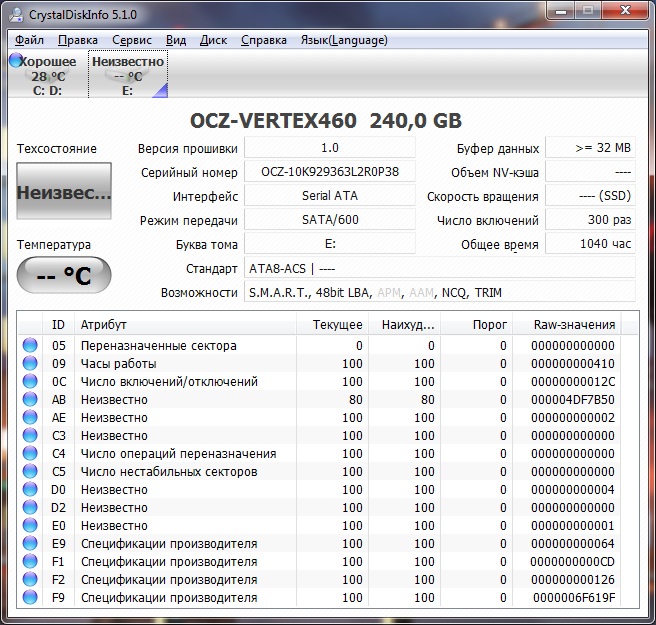The height and width of the screenshot is (625, 656).
Task: Click raw value 000004DF7B50
Action: [x=573, y=400]
